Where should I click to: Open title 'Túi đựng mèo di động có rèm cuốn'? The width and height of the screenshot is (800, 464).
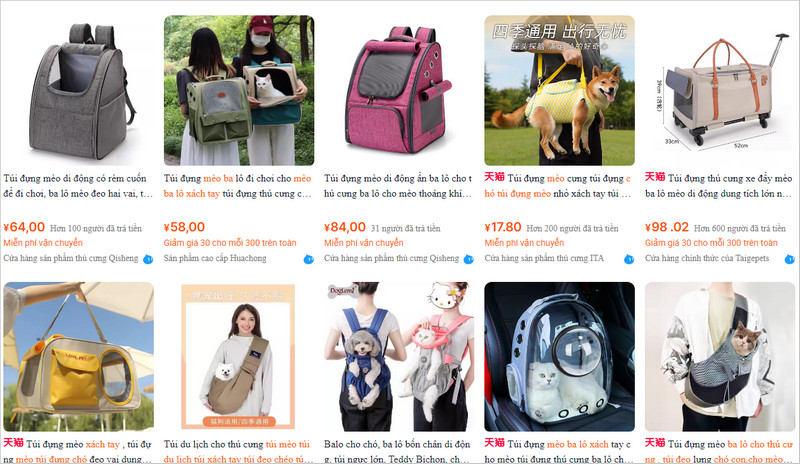(75, 179)
